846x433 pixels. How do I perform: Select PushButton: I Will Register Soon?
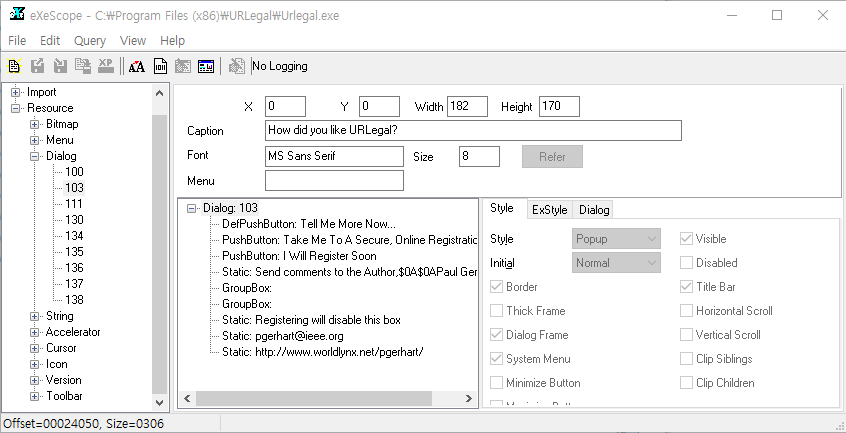[x=299, y=256]
